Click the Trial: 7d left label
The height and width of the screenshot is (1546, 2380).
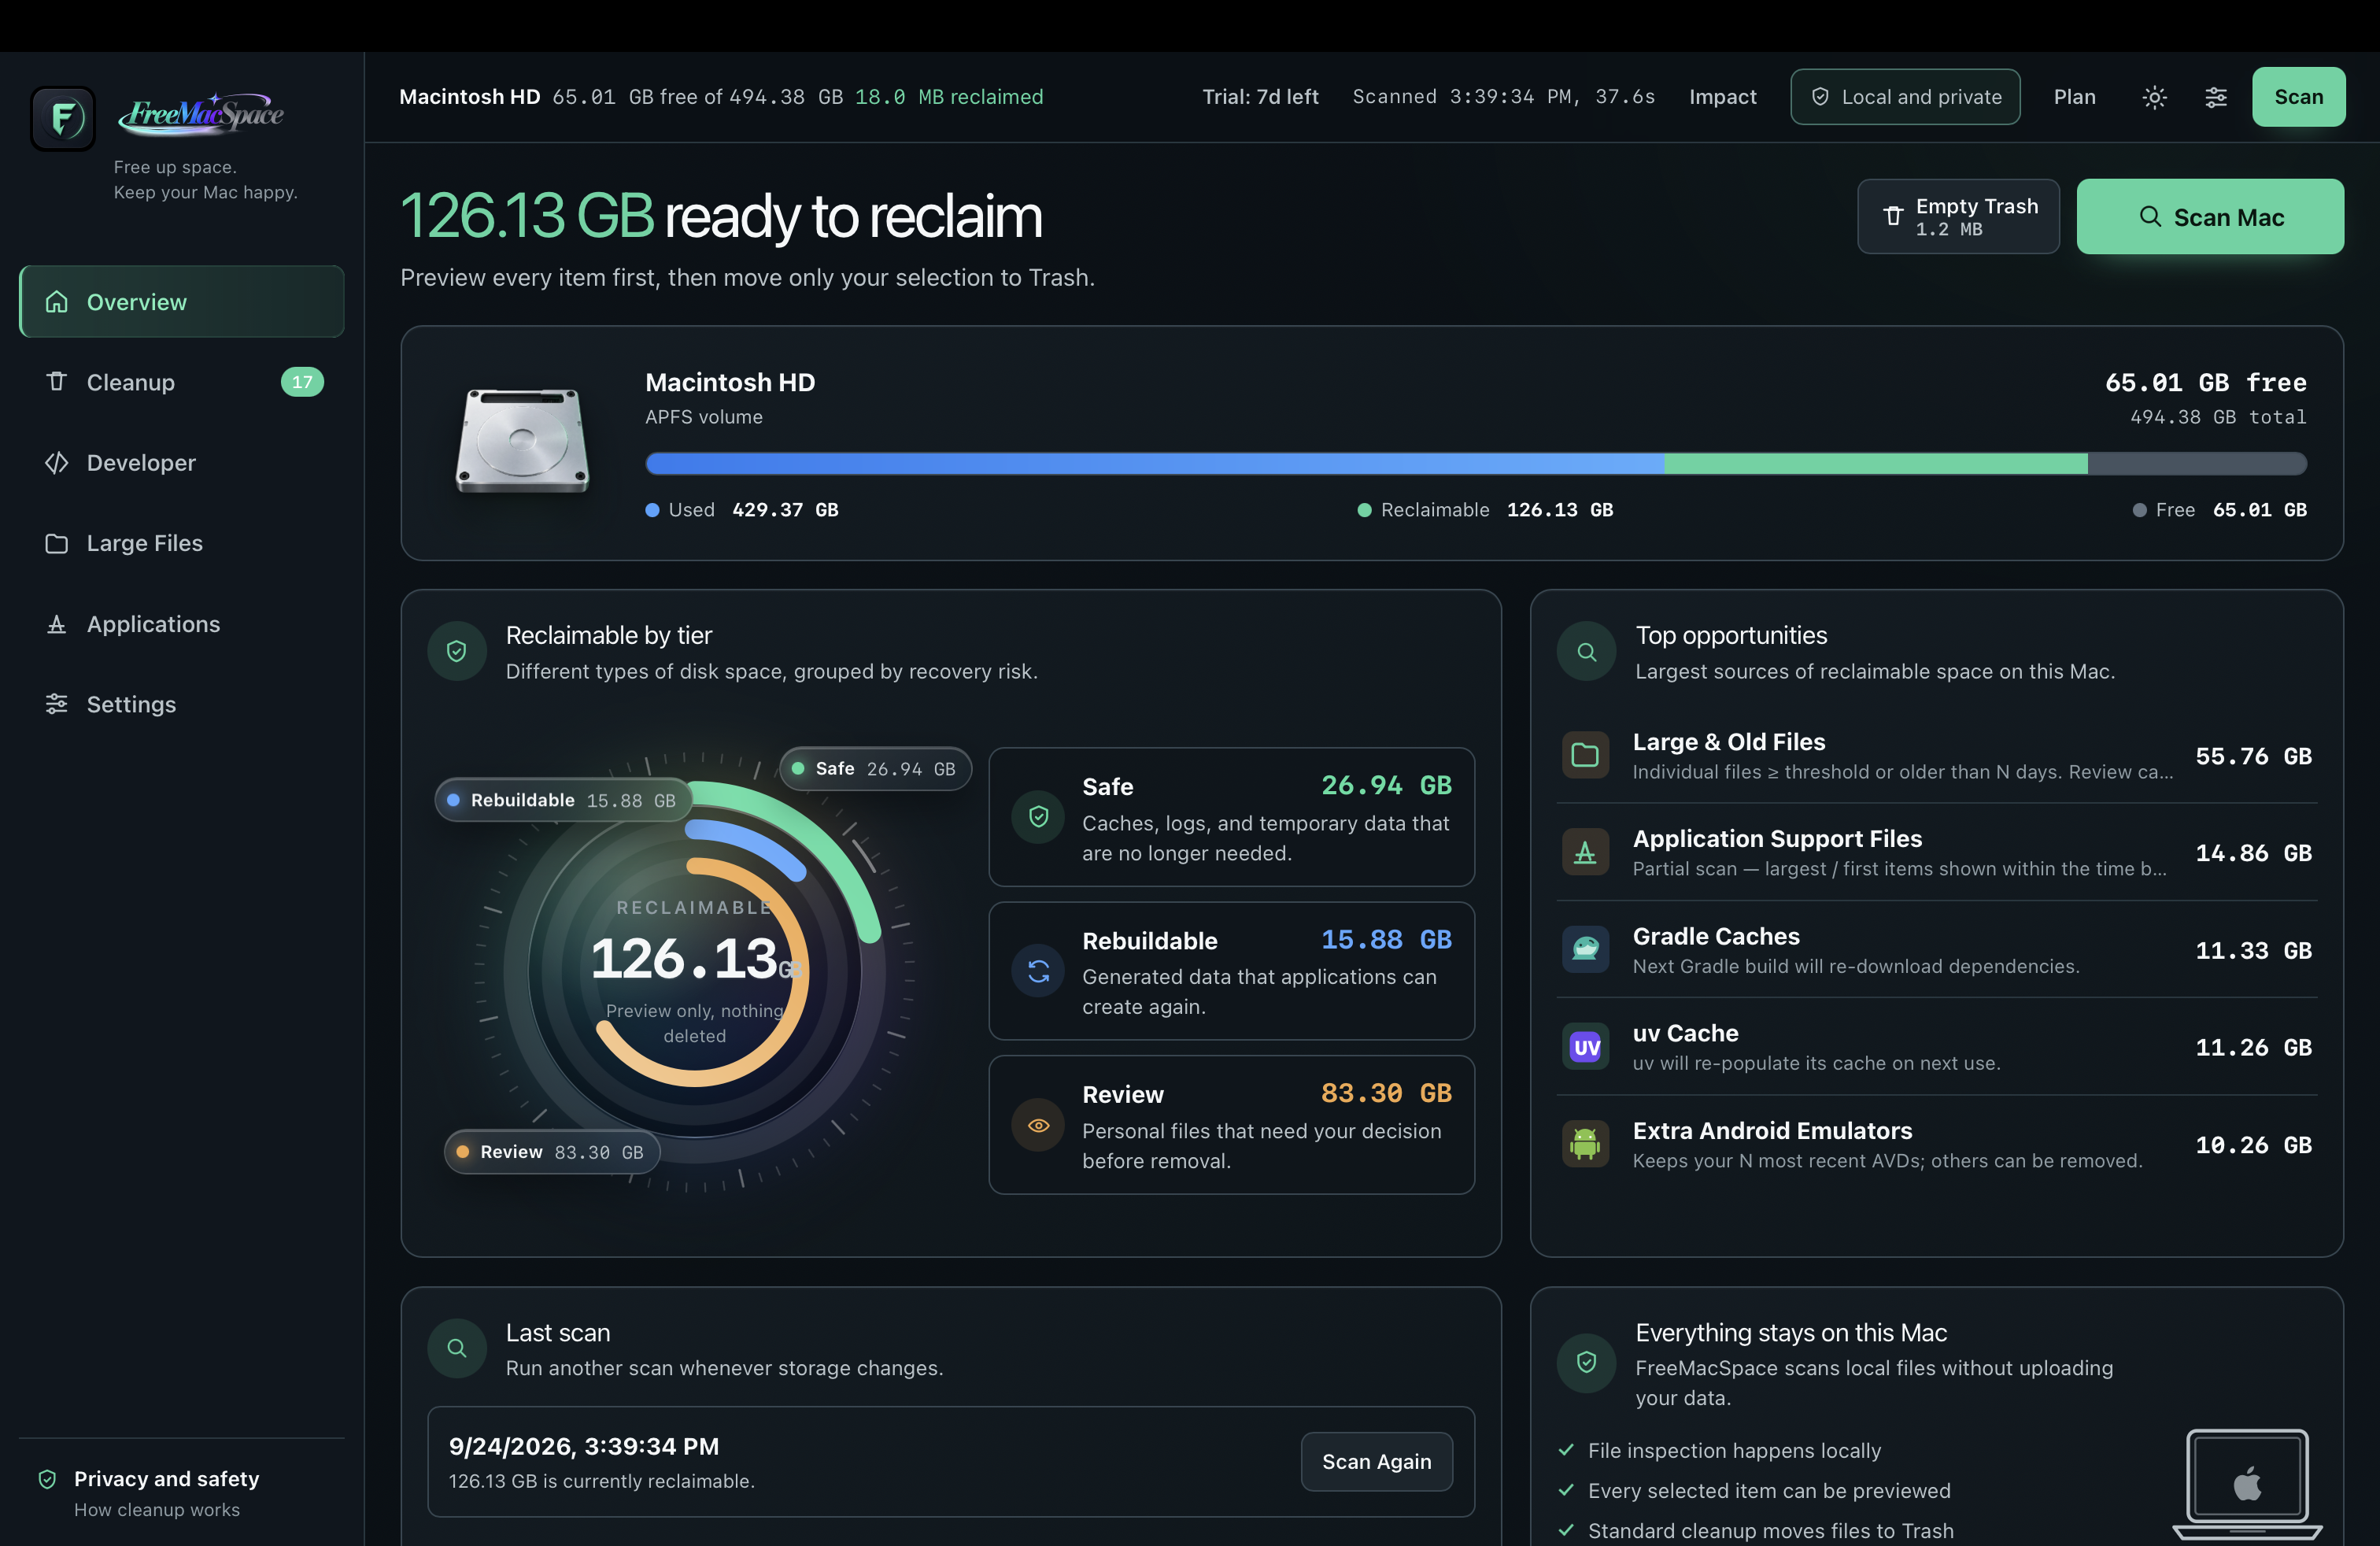[1260, 97]
